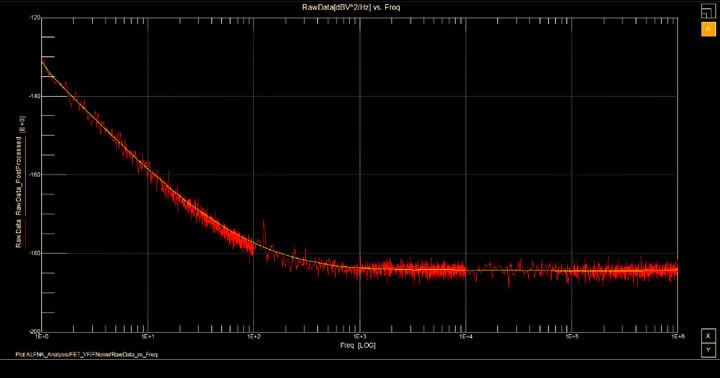Image resolution: width=720 pixels, height=378 pixels.
Task: Click the [E+0] y-axis scale label
Action: pyautogui.click(x=21, y=124)
